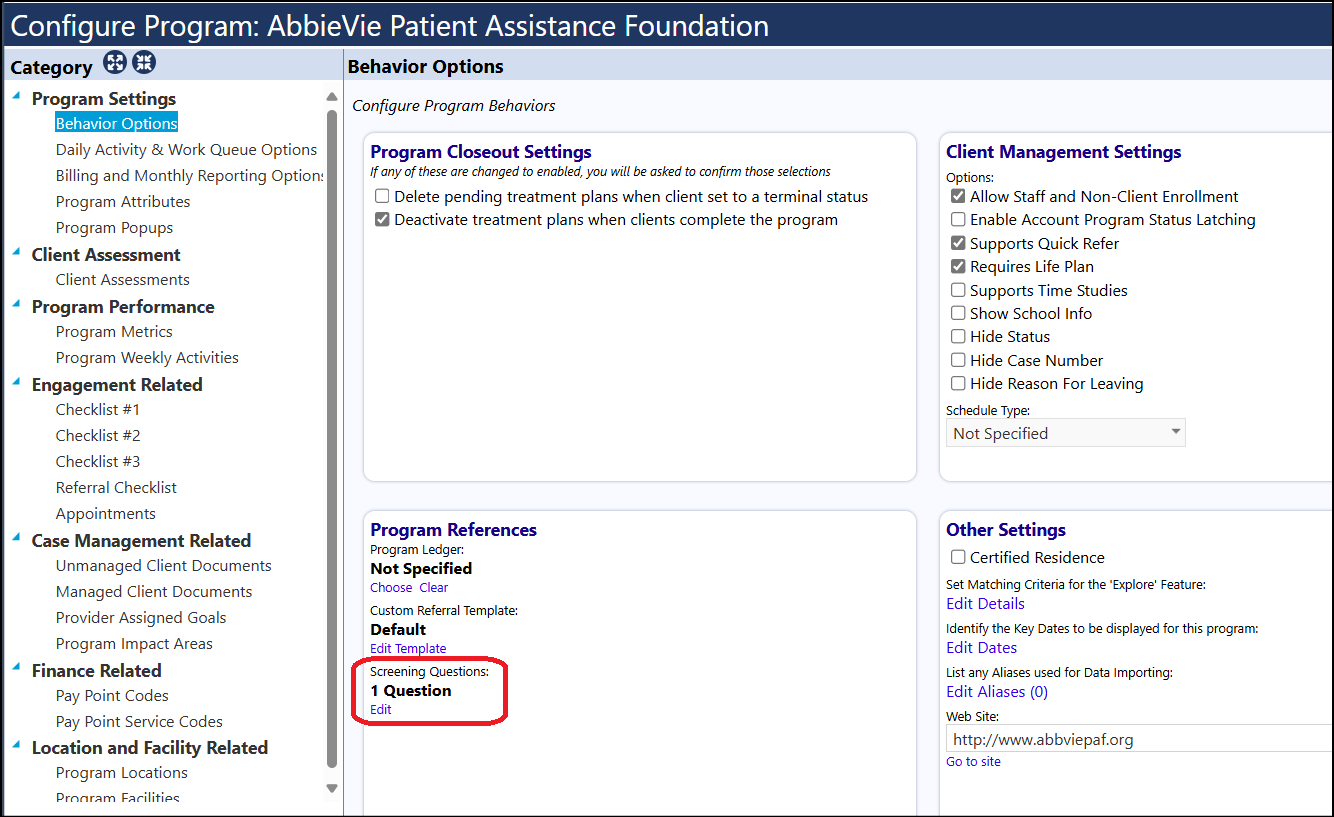Tick the Hide Status checkbox
Image resolution: width=1334 pixels, height=817 pixels.
click(x=958, y=337)
